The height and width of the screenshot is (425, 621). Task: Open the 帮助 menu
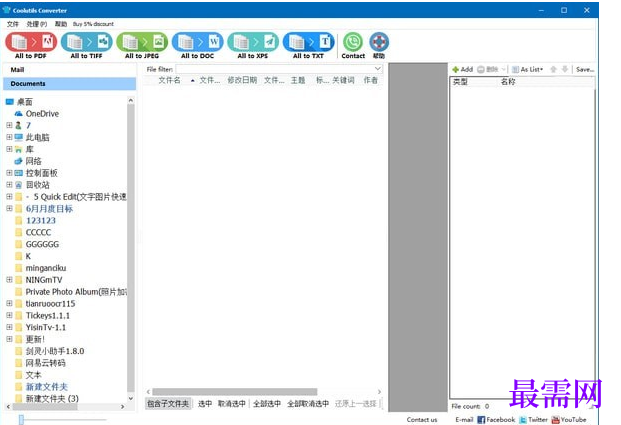(x=61, y=24)
